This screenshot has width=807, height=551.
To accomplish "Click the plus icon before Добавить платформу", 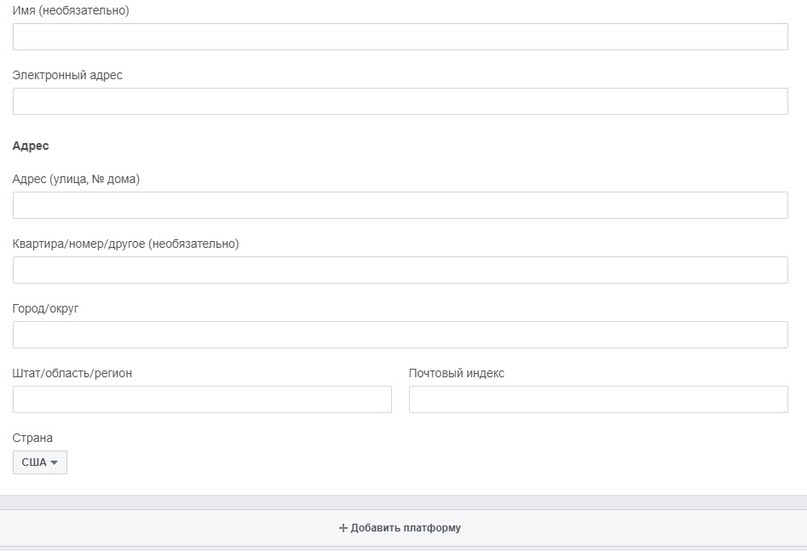I will coord(343,528).
